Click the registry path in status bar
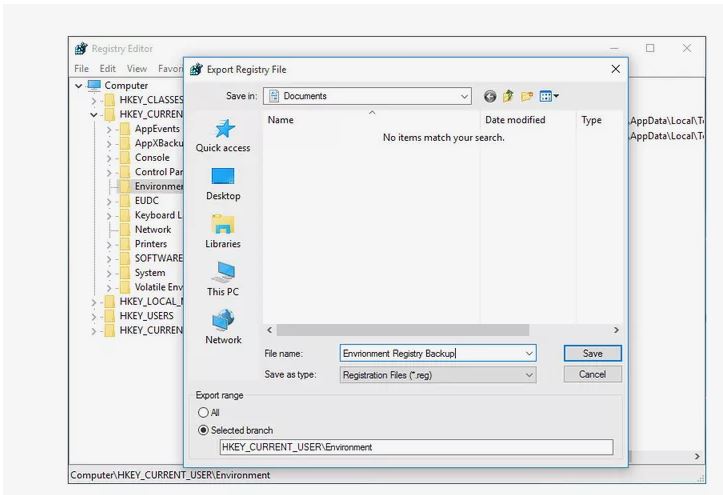This screenshot has width=723, height=495. 170,475
